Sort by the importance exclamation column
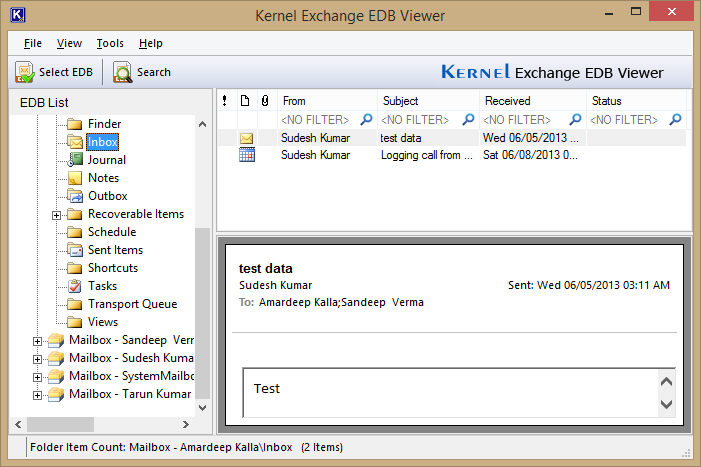This screenshot has width=701, height=467. point(225,101)
